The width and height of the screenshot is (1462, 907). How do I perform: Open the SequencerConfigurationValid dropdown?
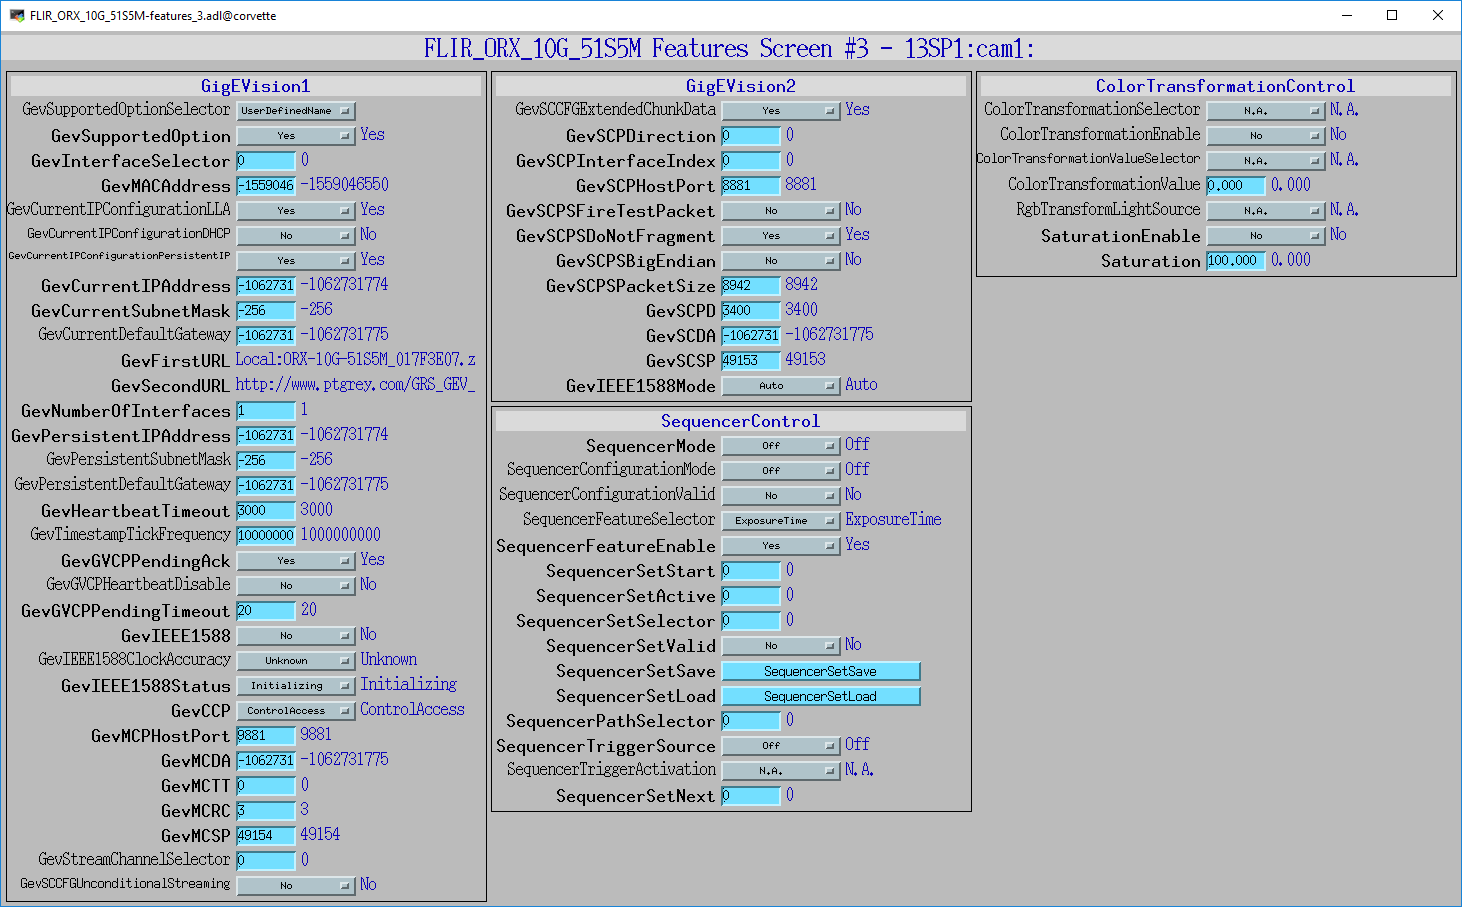pyautogui.click(x=781, y=496)
